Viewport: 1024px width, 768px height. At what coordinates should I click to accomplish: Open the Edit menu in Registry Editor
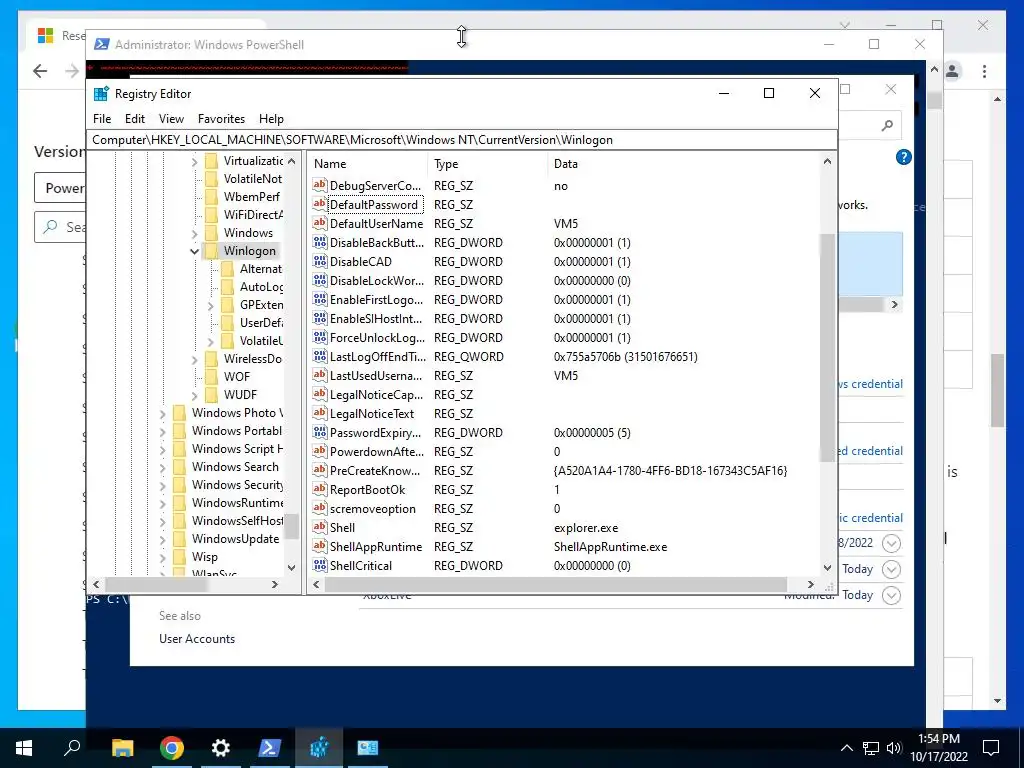point(135,119)
